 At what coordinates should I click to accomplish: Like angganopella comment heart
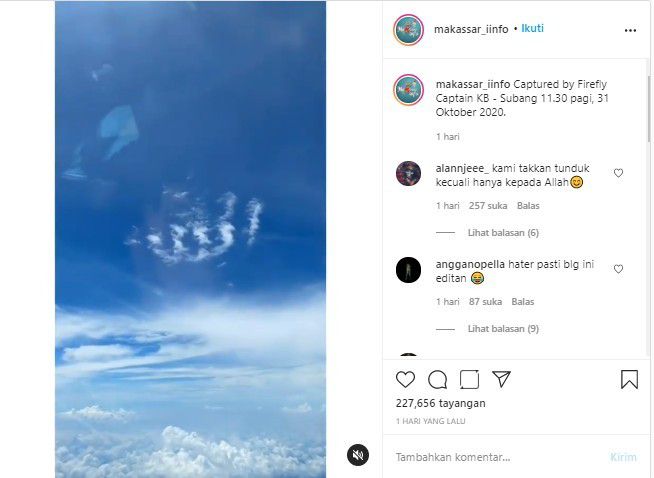[x=618, y=269]
